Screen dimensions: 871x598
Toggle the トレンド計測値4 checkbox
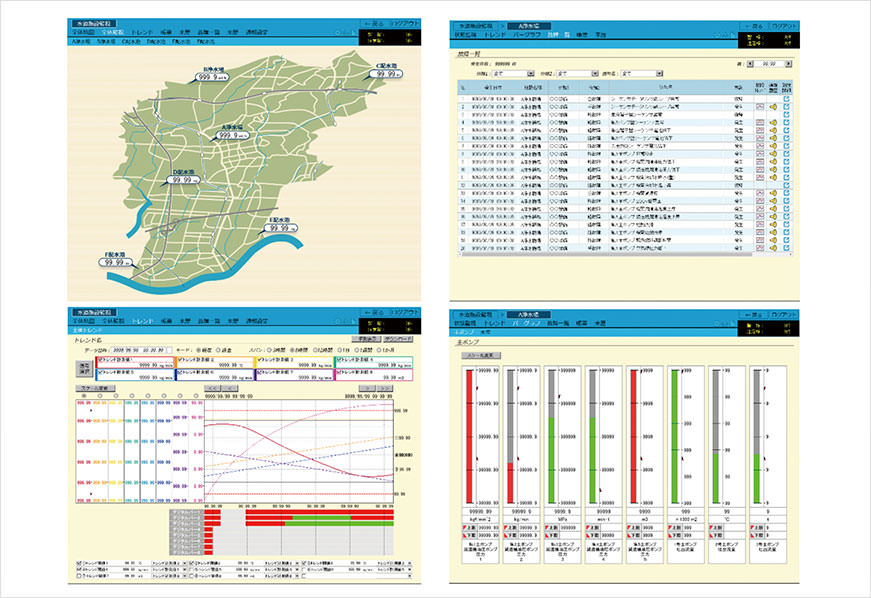coord(339,359)
